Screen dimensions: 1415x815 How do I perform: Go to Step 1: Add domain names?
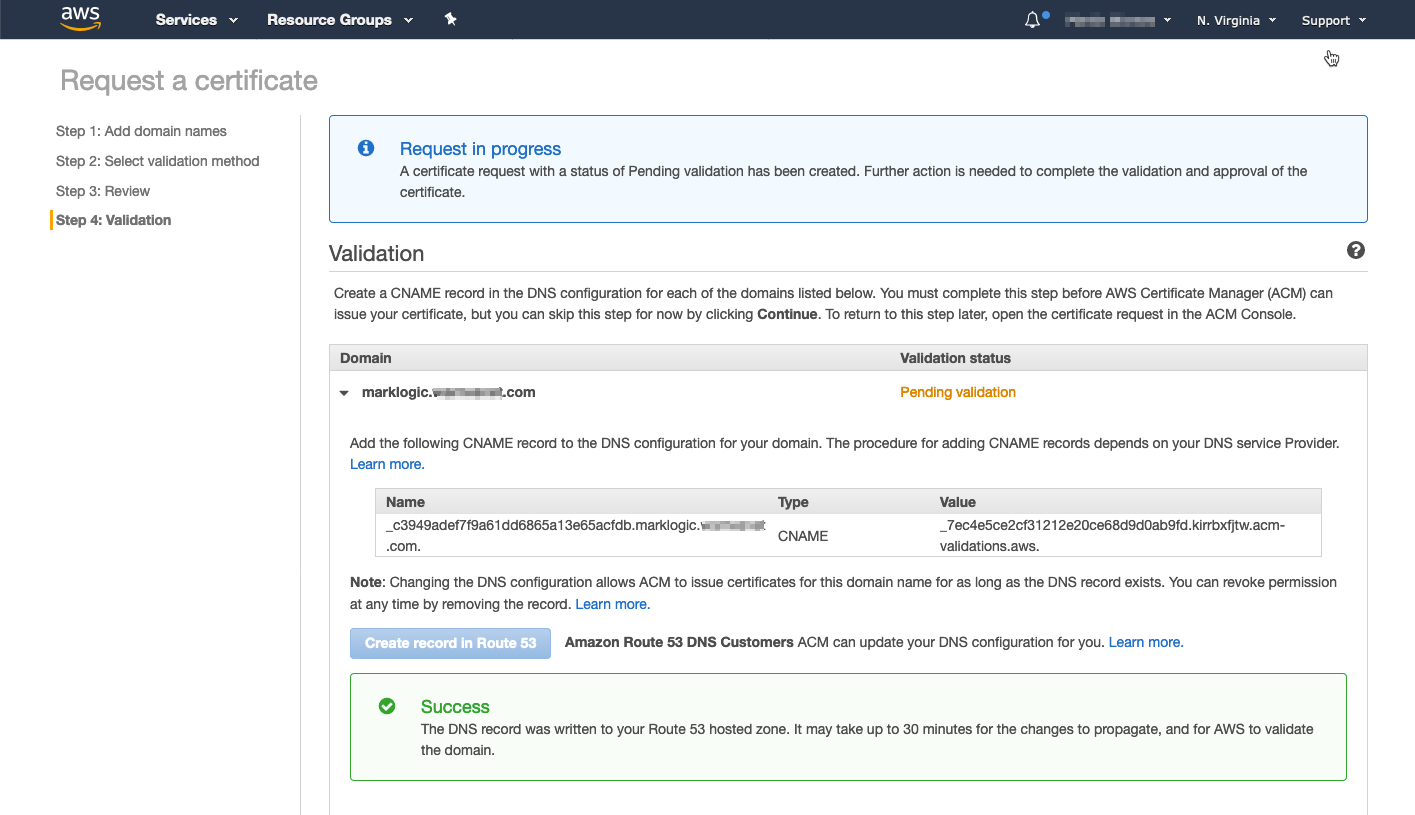pos(141,131)
